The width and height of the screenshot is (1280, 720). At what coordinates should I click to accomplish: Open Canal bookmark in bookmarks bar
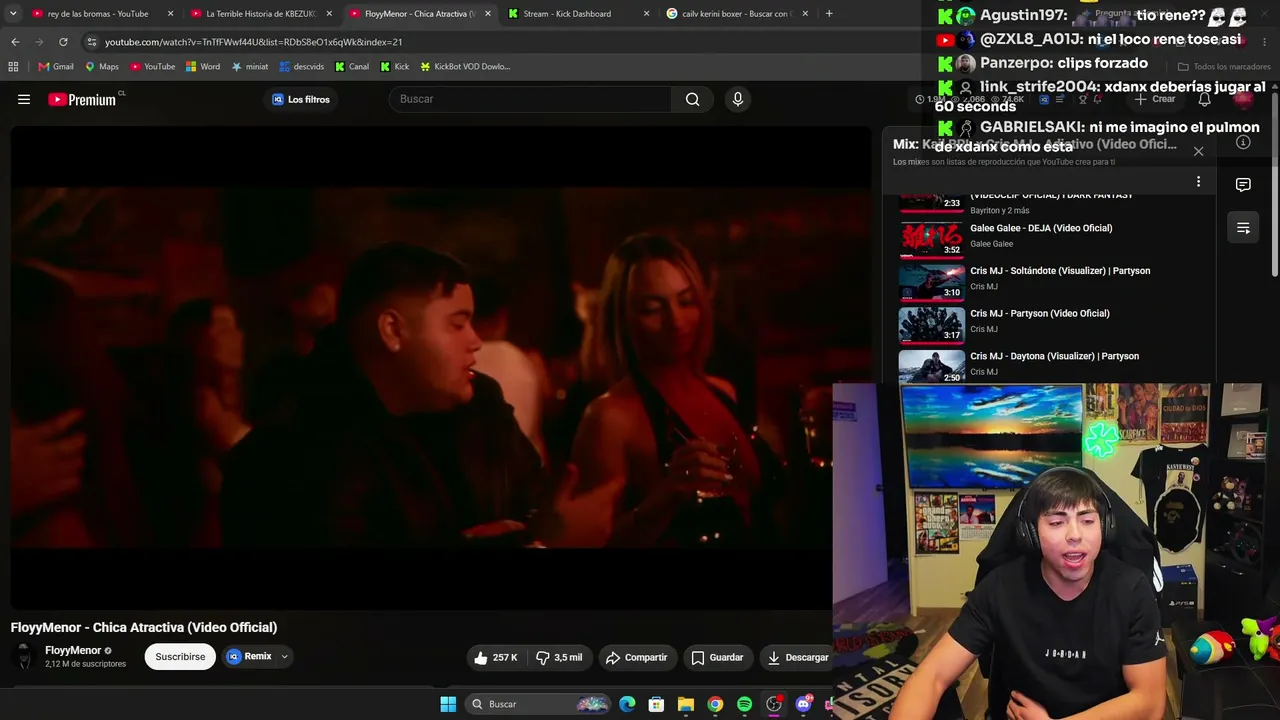point(352,67)
